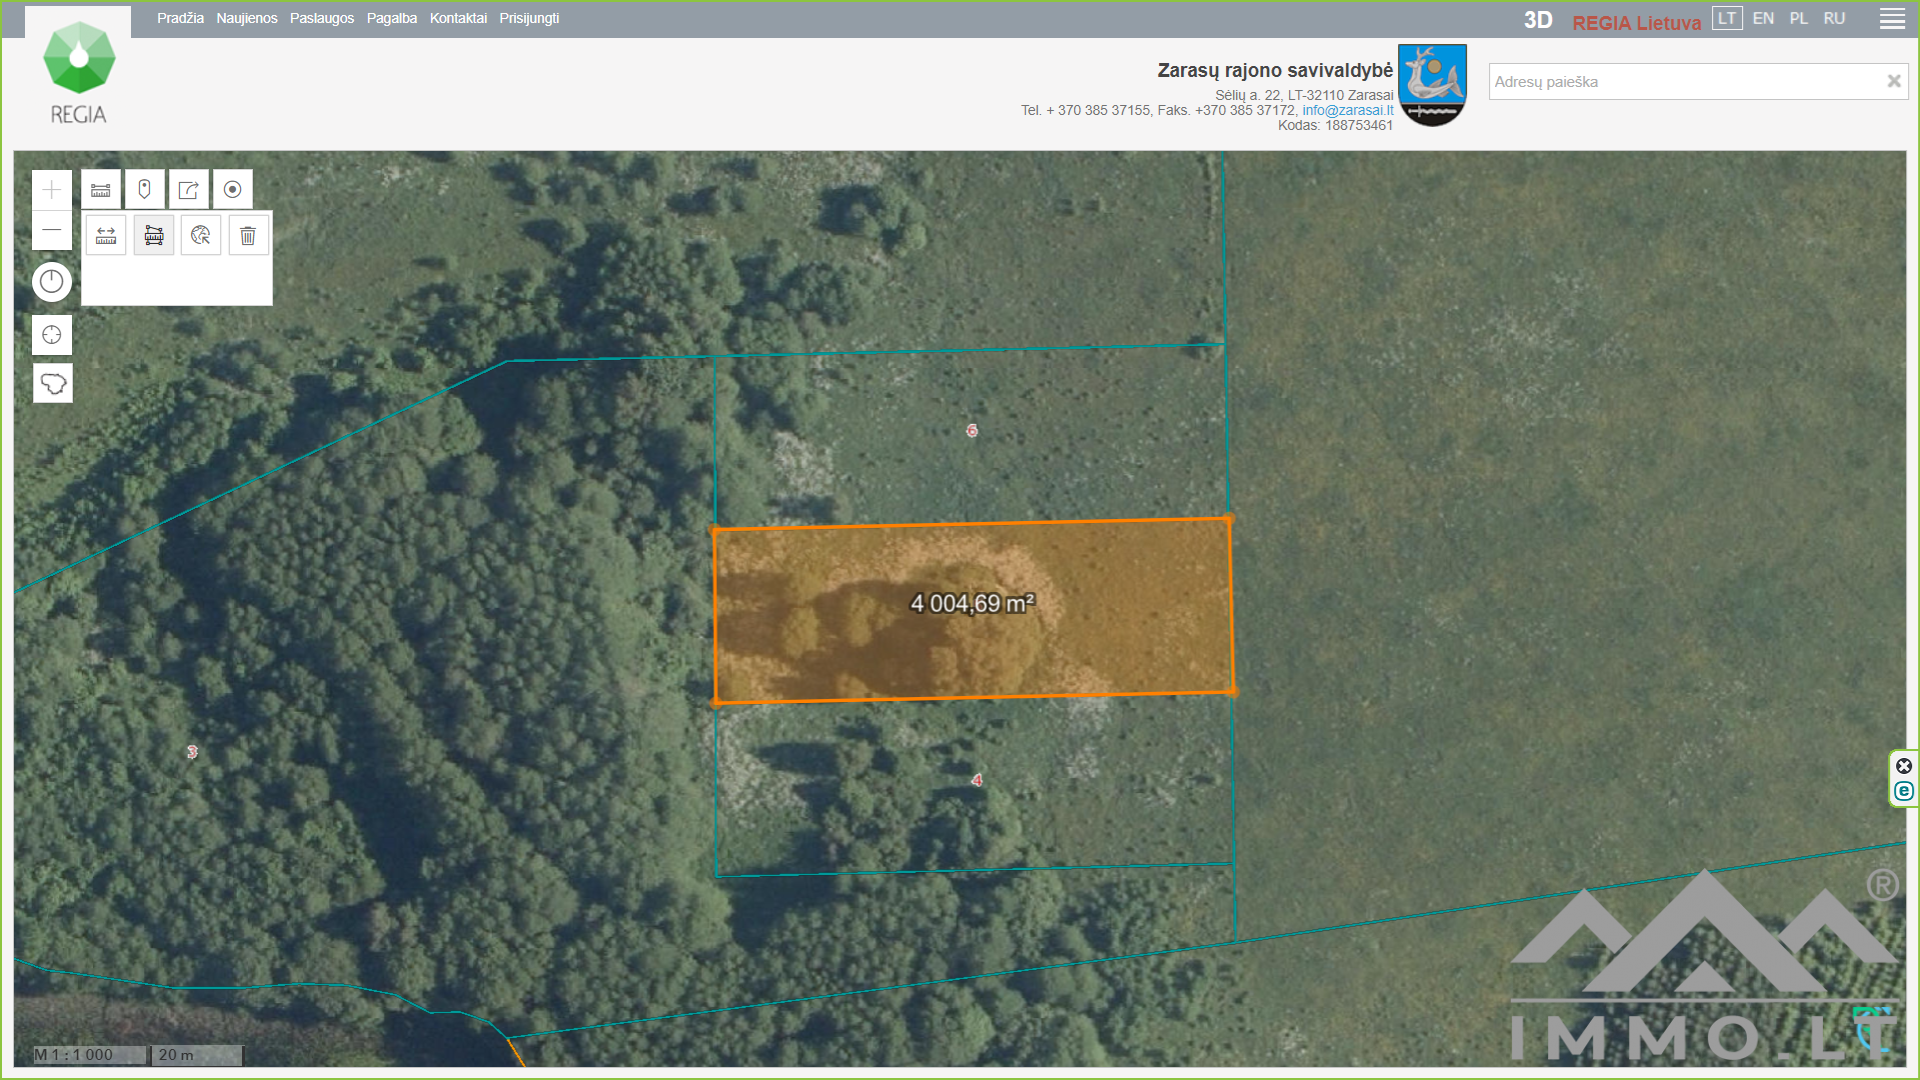
Task: Click the 20 m scale bar
Action: (197, 1054)
